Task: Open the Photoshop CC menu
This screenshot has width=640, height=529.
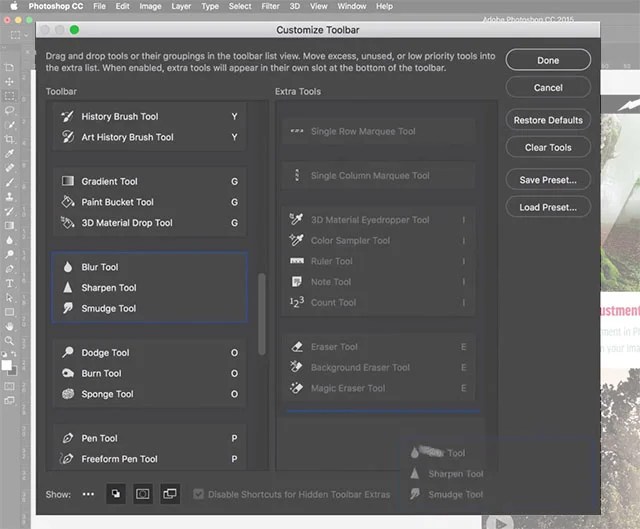Action: [x=56, y=6]
